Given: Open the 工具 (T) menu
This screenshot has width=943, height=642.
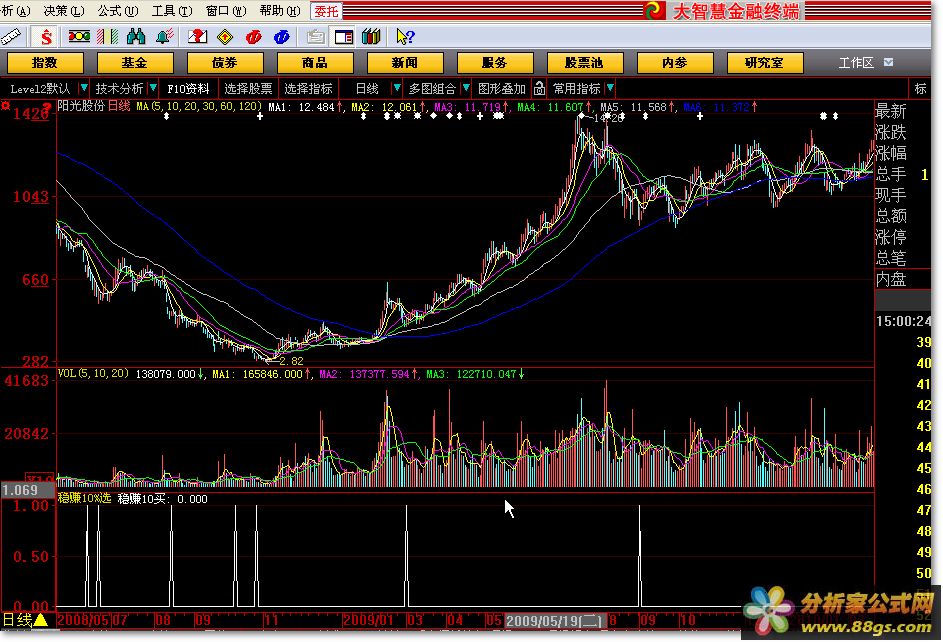Looking at the screenshot, I should pos(171,11).
